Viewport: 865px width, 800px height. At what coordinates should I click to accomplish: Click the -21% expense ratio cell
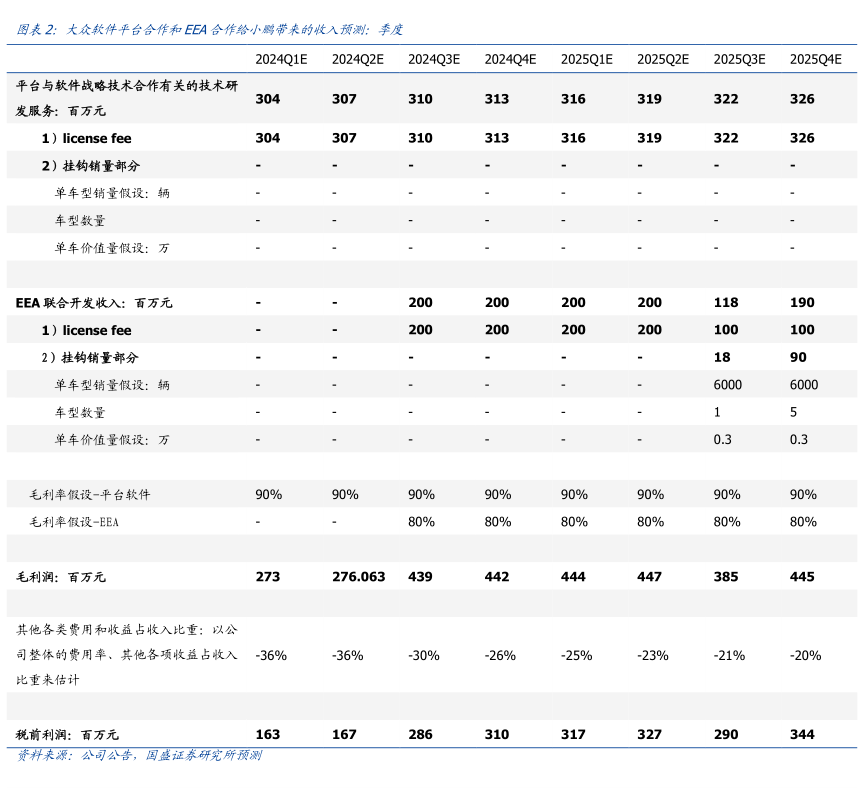[729, 656]
